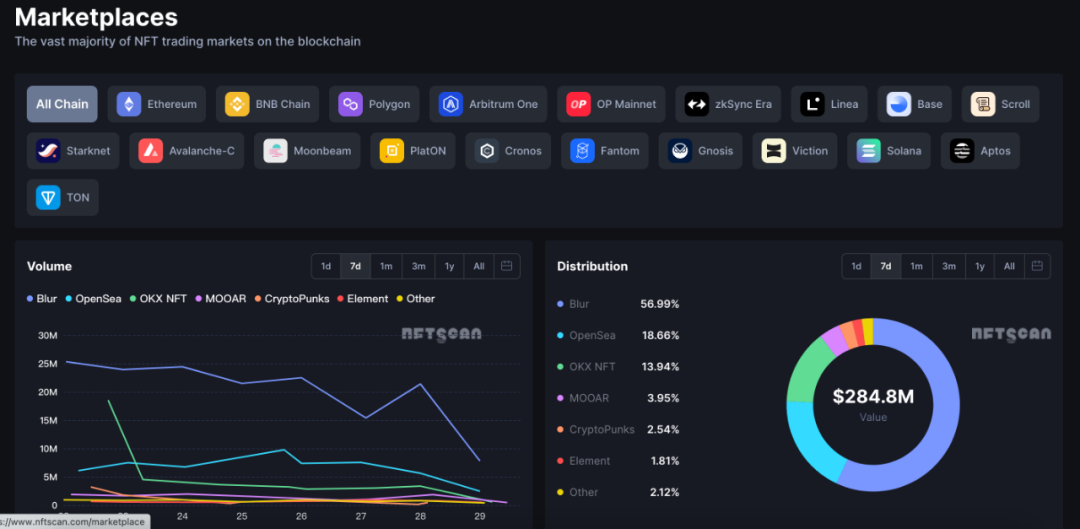Toggle Blur series in Volume legend
Viewport: 1080px width, 529px height.
42,298
